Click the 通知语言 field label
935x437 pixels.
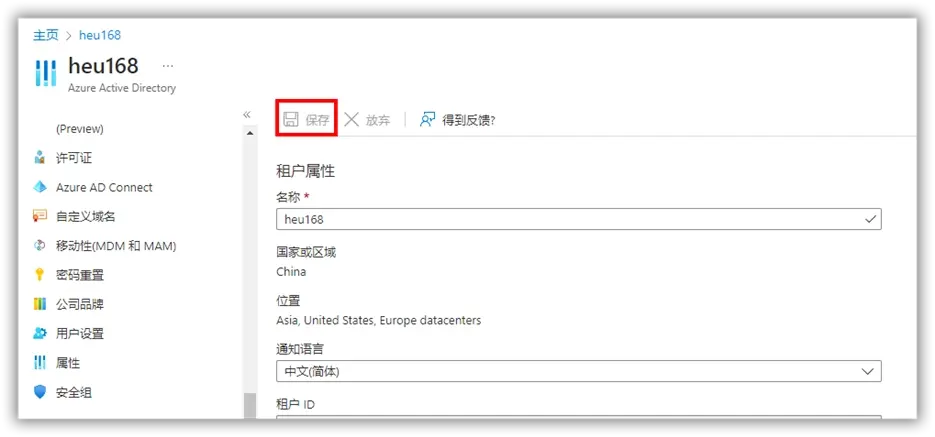[301, 349]
